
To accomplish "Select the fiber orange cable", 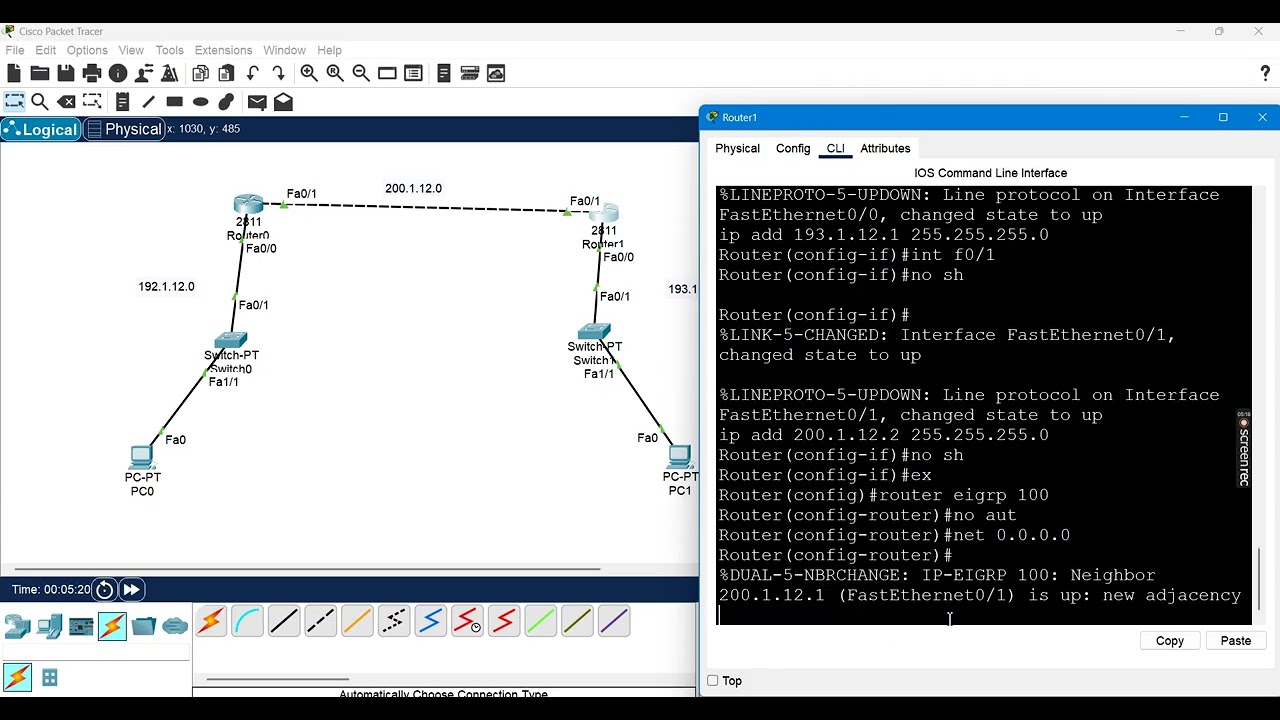I will (x=357, y=621).
